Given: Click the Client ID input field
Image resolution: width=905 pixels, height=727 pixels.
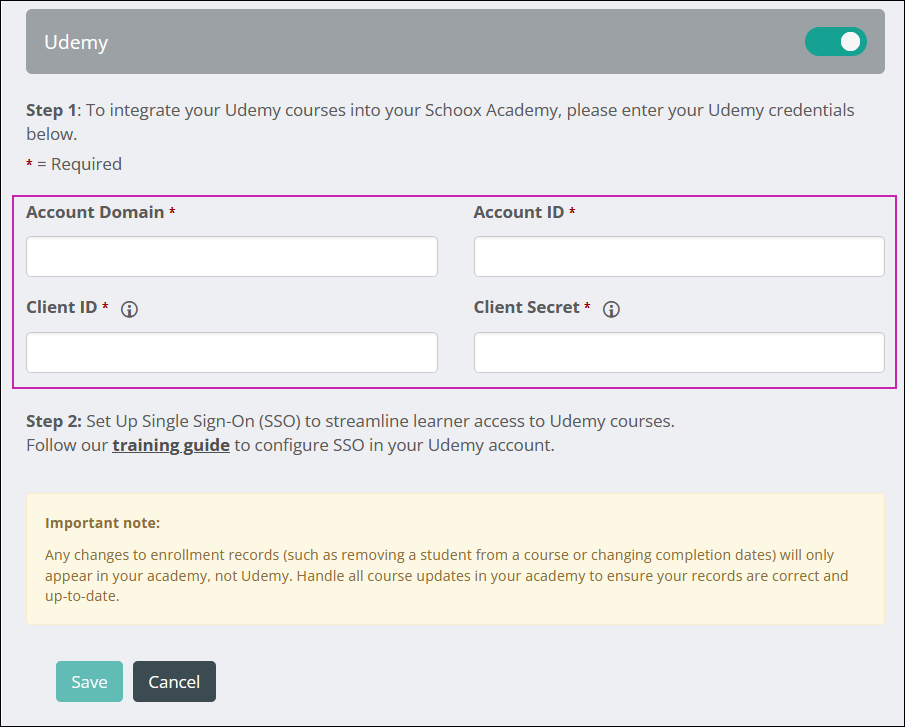Looking at the screenshot, I should tap(231, 352).
